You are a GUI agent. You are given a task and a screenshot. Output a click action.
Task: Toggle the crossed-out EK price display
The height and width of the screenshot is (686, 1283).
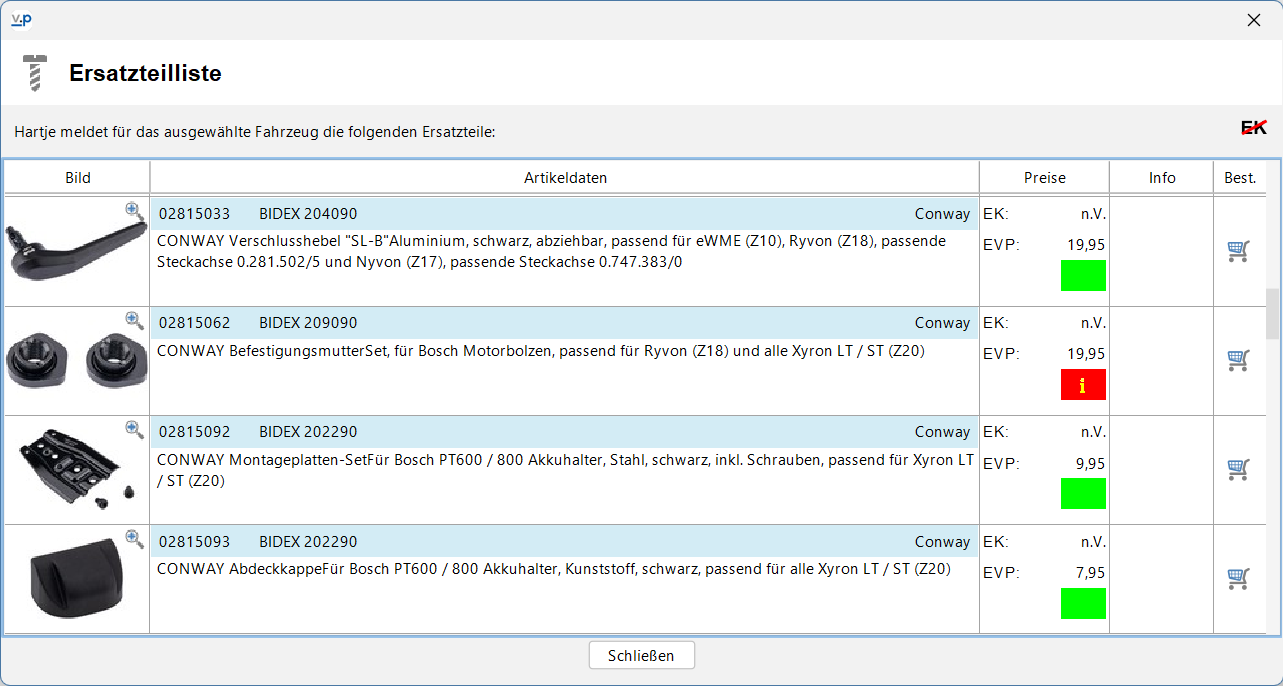click(x=1254, y=127)
